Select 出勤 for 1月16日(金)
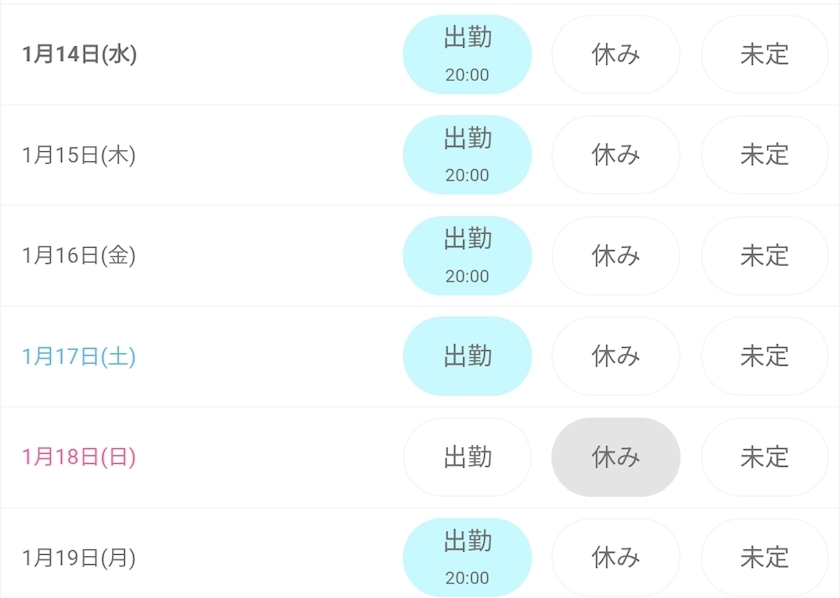The height and width of the screenshot is (598, 840). coord(467,256)
